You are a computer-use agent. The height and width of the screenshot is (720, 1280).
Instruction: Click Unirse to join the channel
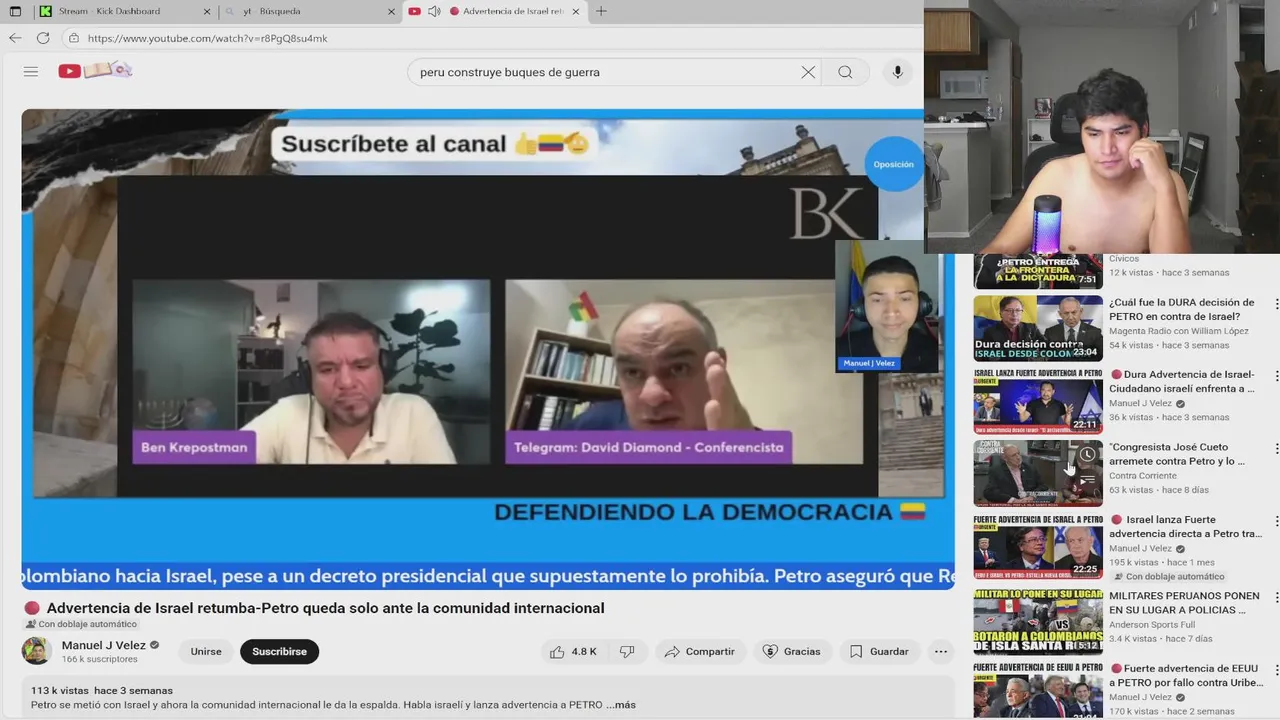coord(206,652)
